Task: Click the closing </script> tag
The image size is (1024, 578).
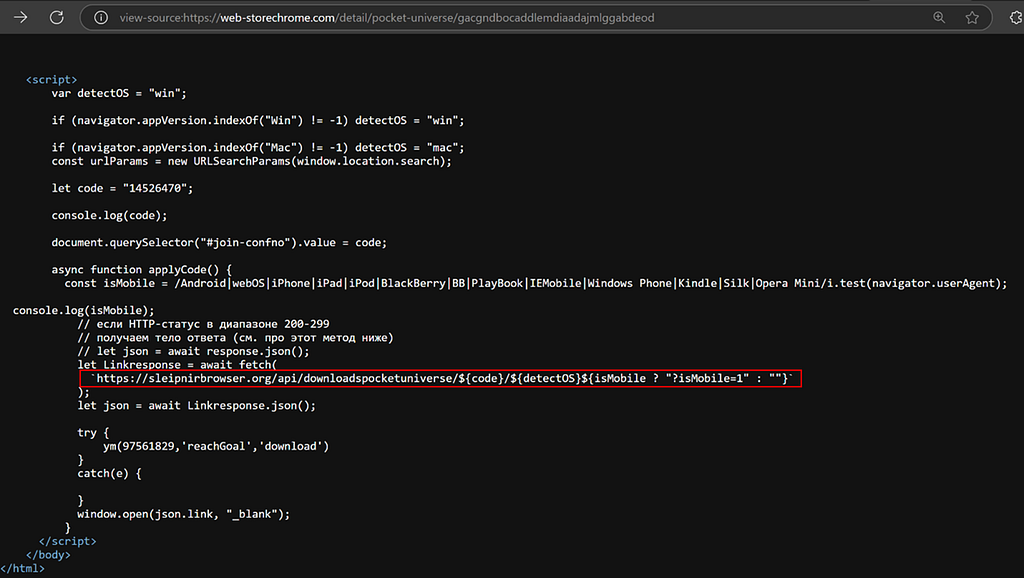Action: click(x=67, y=541)
